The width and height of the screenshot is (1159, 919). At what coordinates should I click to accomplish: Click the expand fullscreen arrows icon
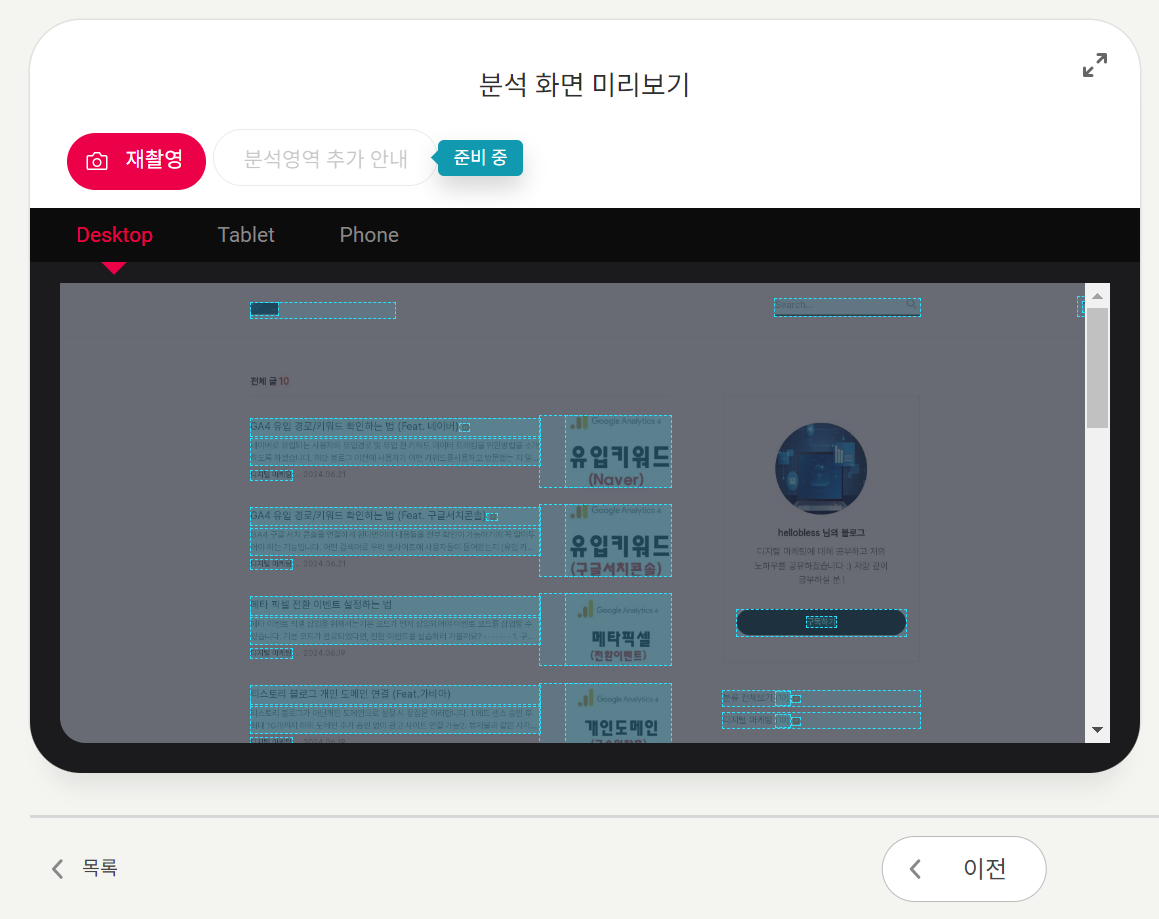click(x=1095, y=65)
